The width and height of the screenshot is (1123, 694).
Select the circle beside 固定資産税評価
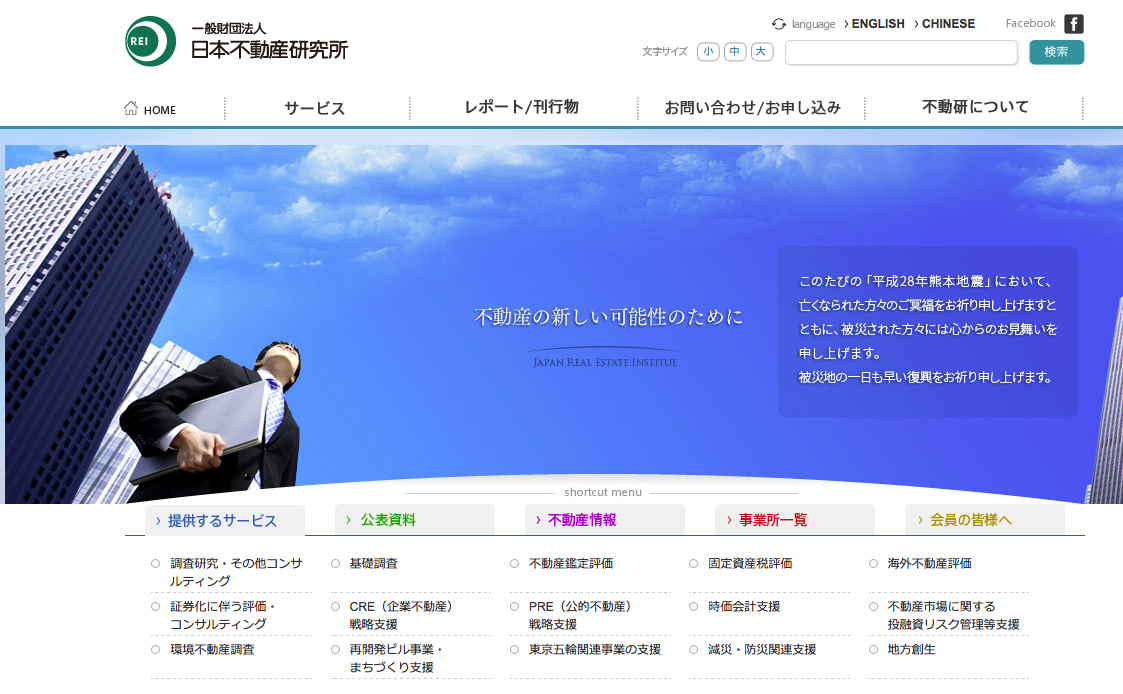click(x=693, y=563)
